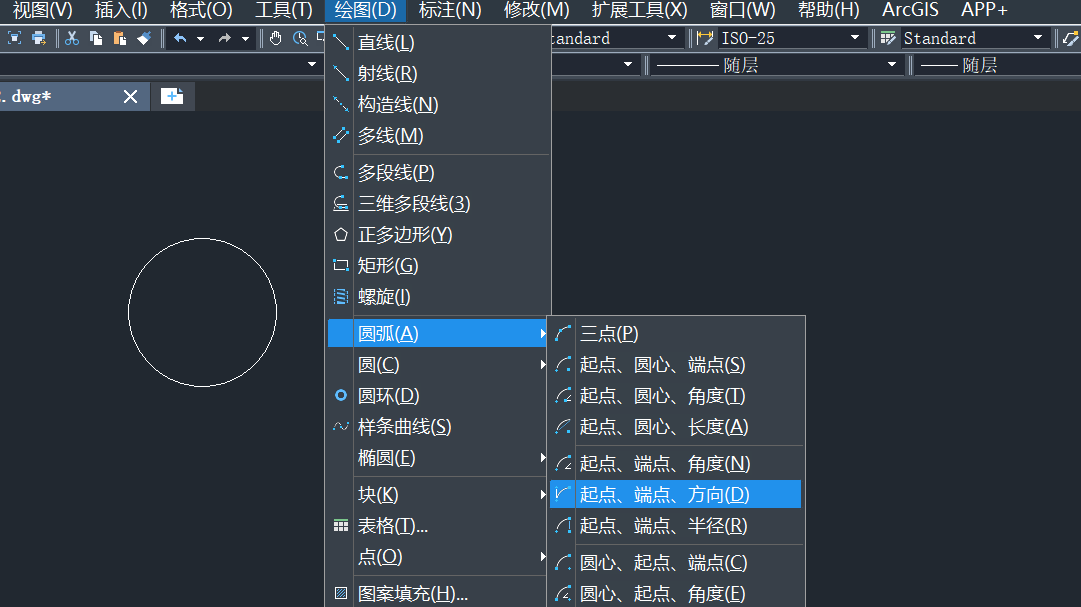Open the ArcGIS menu
This screenshot has height=607, width=1081.
tap(910, 10)
